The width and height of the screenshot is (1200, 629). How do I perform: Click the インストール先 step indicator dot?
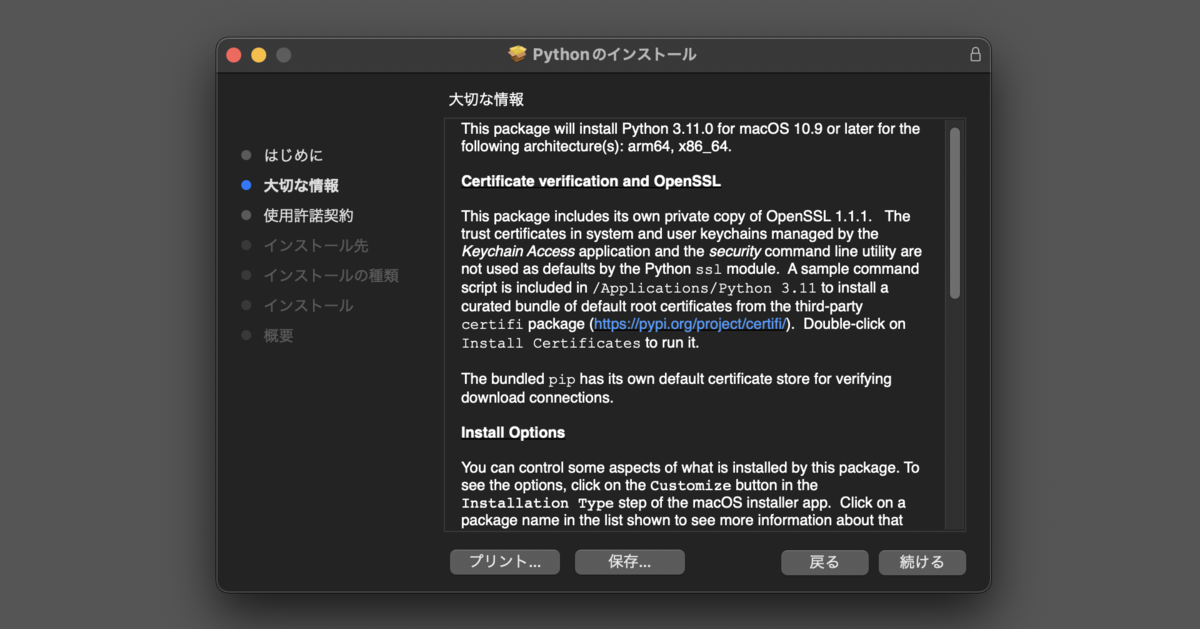coord(245,245)
